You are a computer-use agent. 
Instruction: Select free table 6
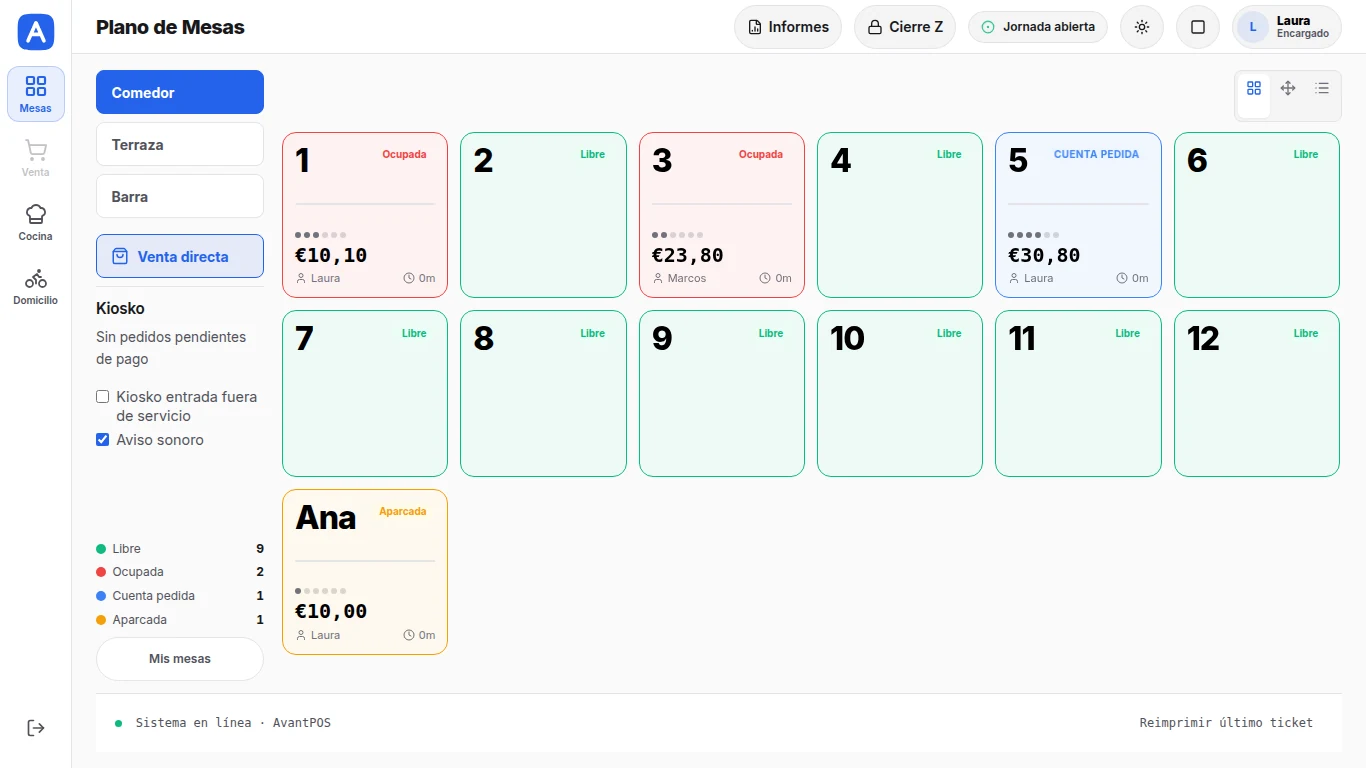tap(1257, 215)
